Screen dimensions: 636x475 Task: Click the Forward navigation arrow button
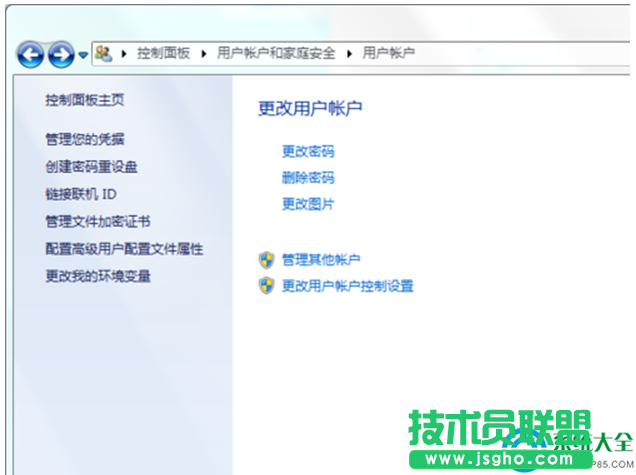click(61, 54)
